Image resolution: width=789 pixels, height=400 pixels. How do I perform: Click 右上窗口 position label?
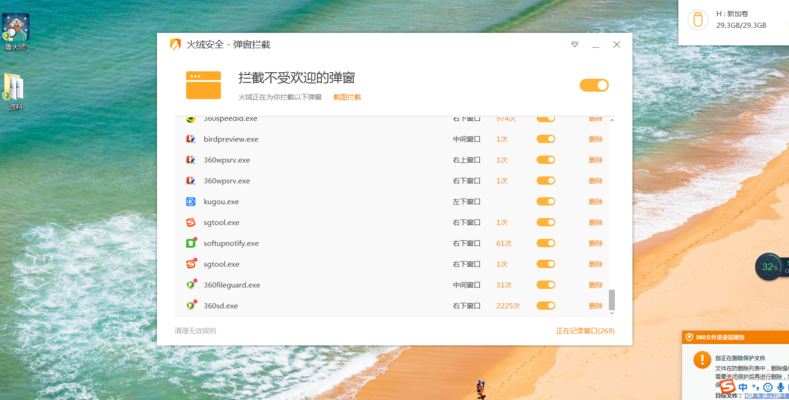(466, 160)
